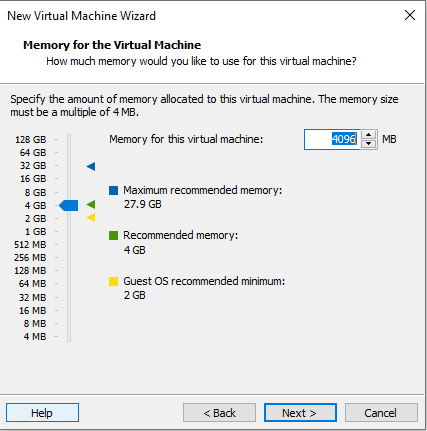The image size is (427, 431).
Task: Click the green Recommended memory legend square
Action: (x=113, y=236)
